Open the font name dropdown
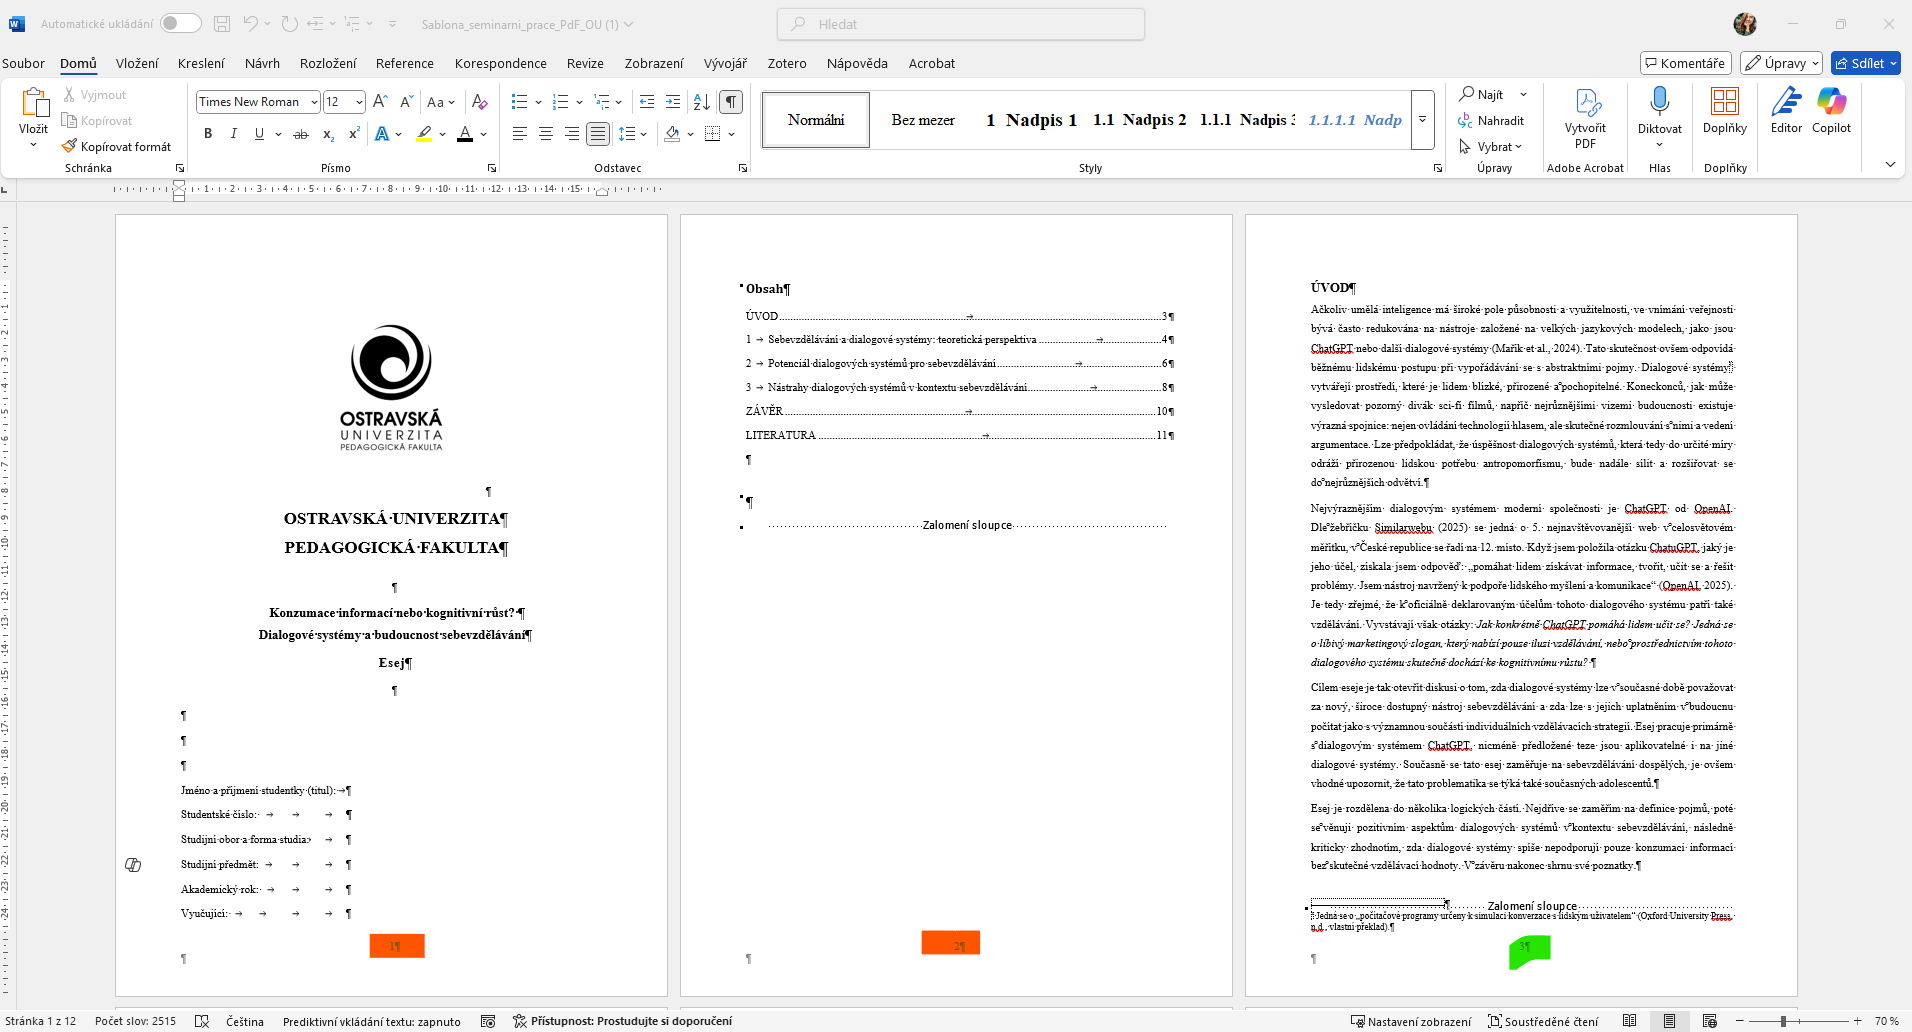The height and width of the screenshot is (1032, 1912). [314, 102]
